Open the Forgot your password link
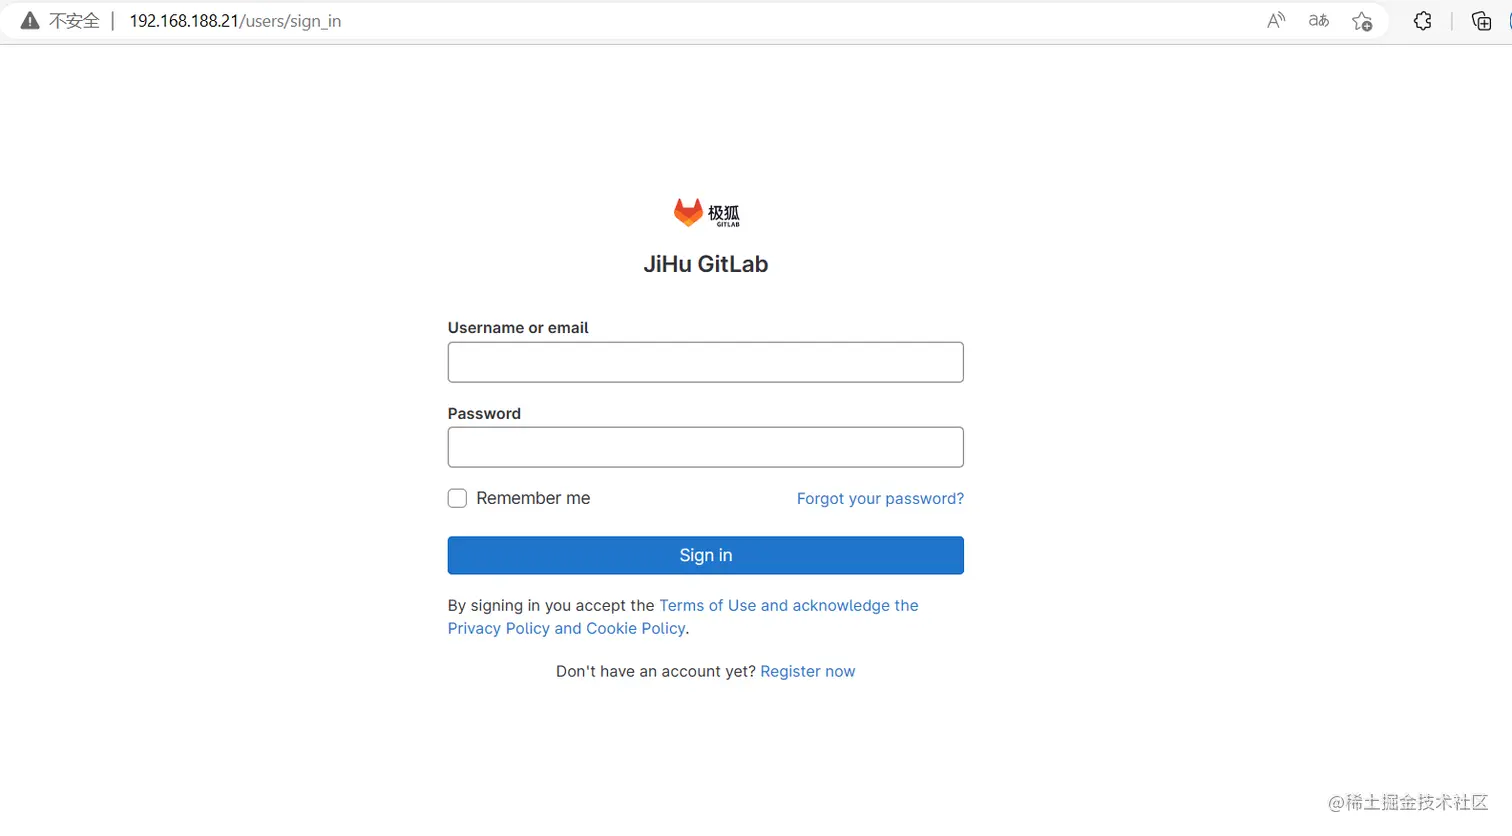Screen dimensions: 1512x836 pyautogui.click(x=880, y=498)
